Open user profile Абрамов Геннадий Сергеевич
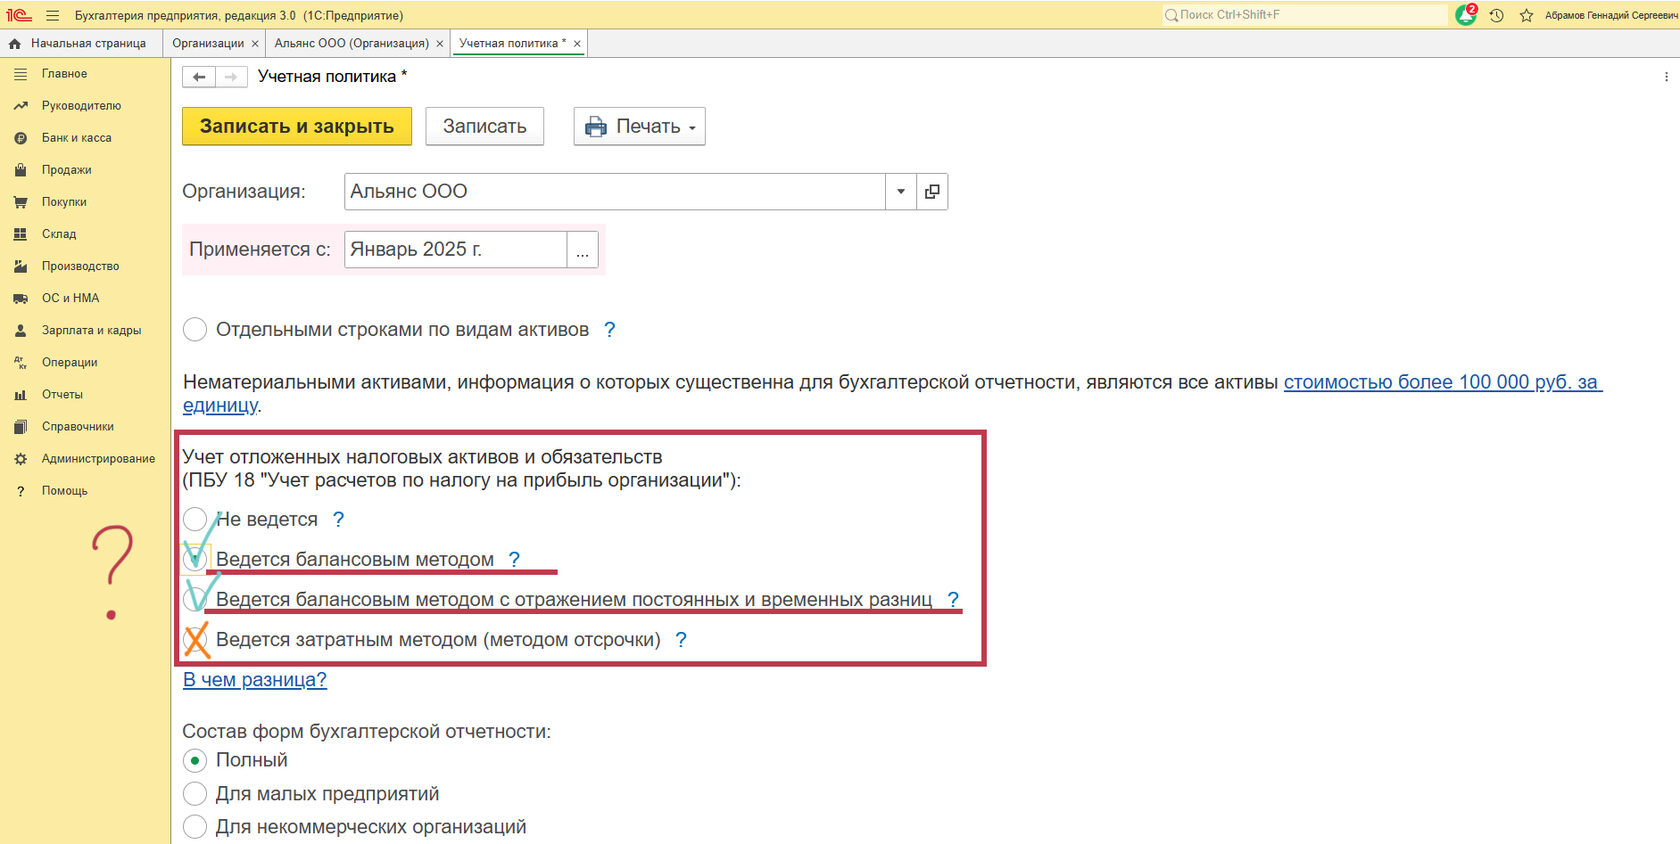 1611,15
